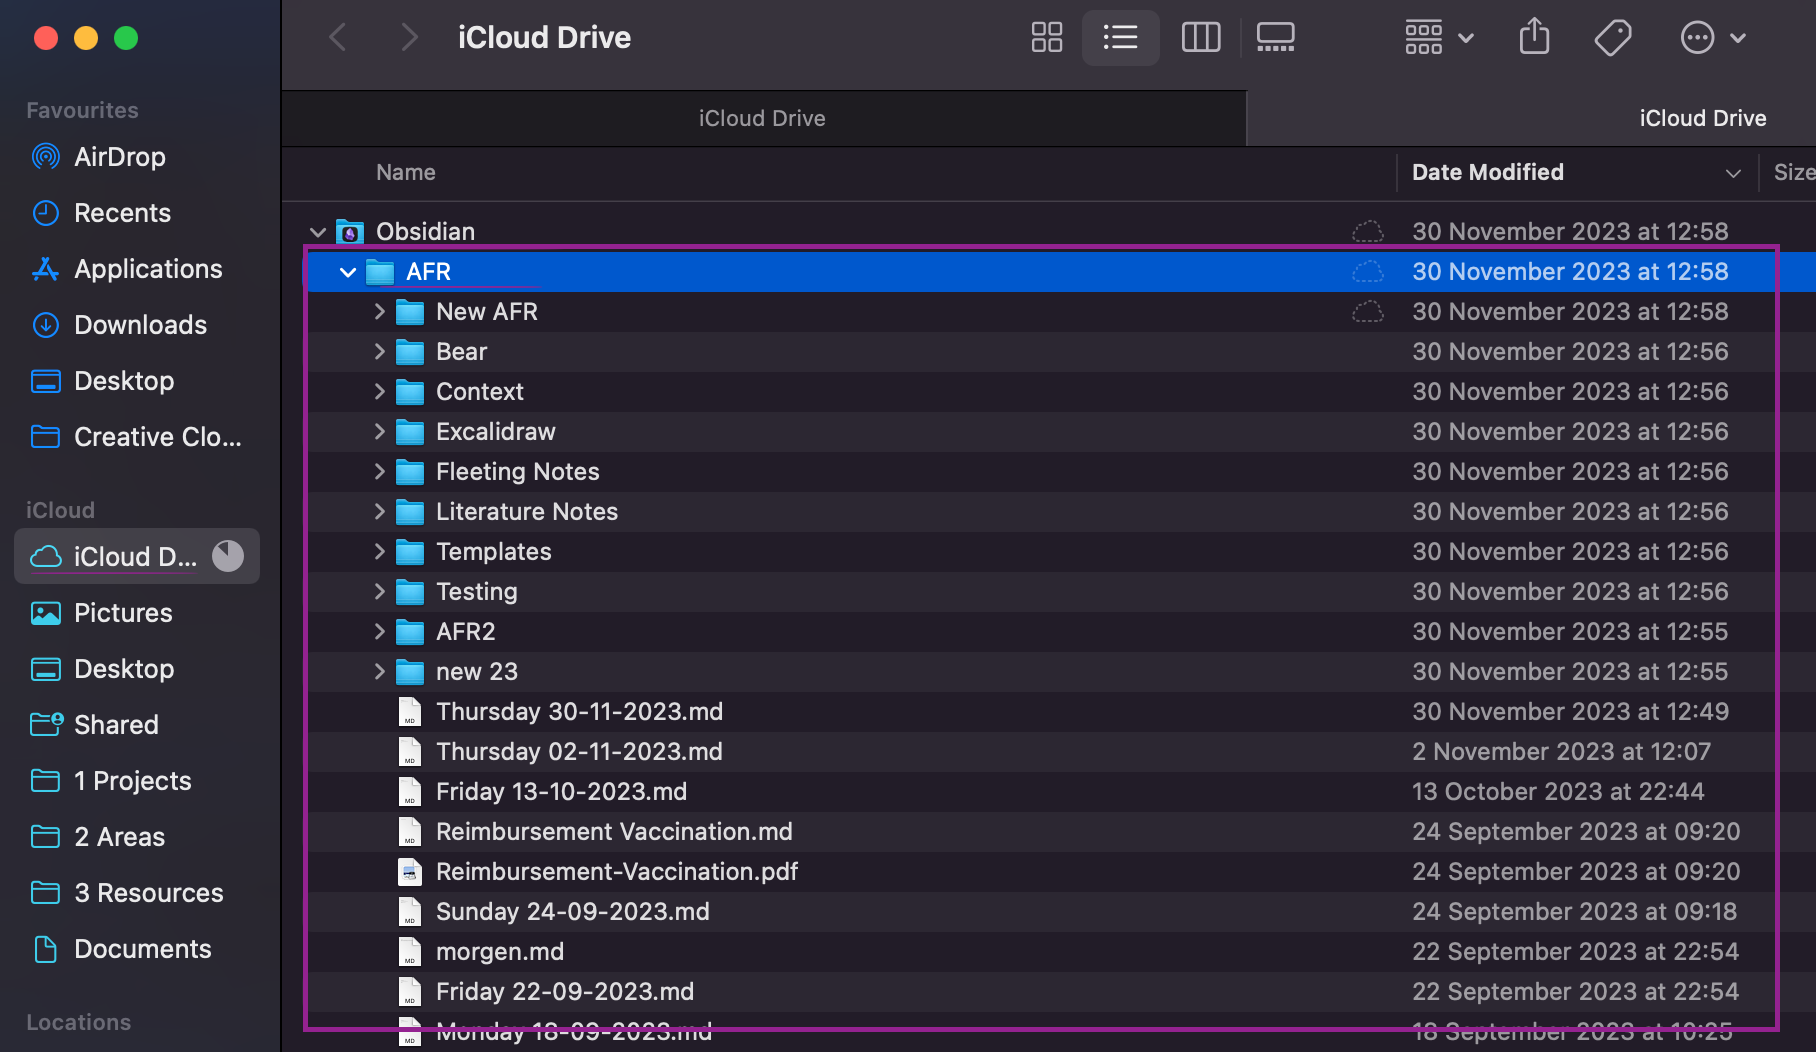1816x1052 pixels.
Task: Open Downloads from the sidebar
Action: click(140, 325)
